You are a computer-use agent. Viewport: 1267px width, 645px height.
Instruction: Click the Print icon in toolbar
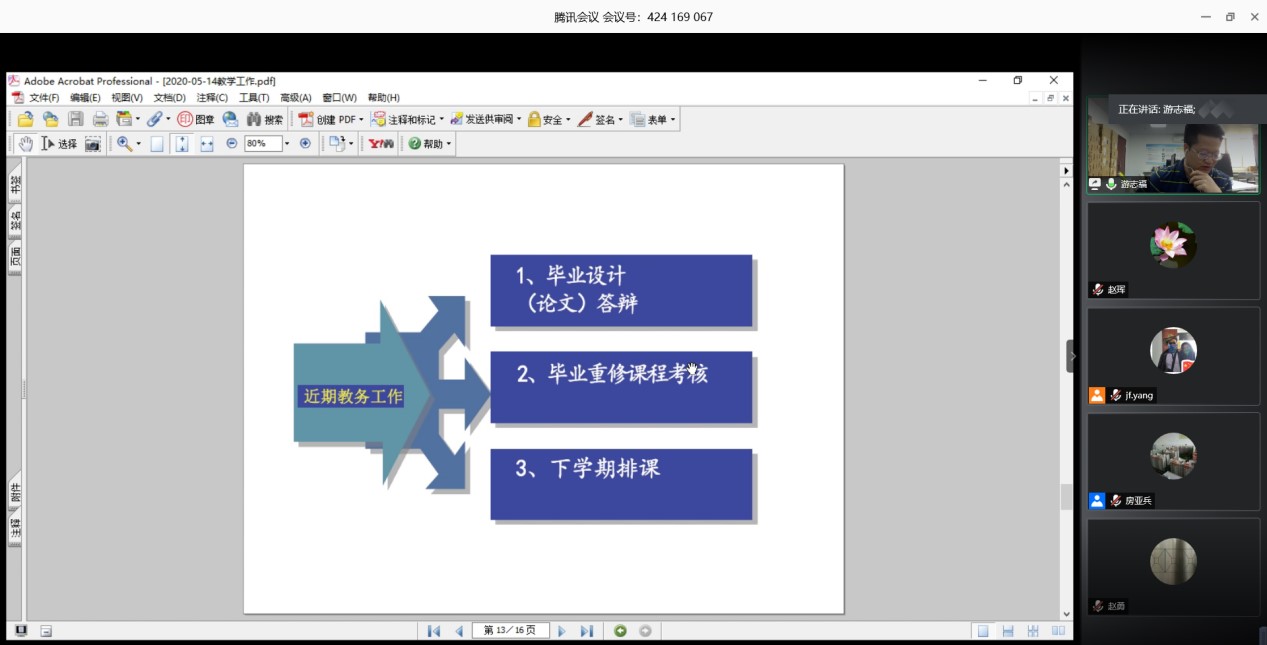100,119
